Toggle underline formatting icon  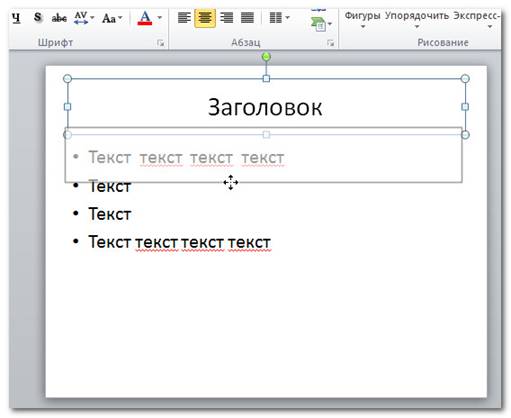click(16, 18)
